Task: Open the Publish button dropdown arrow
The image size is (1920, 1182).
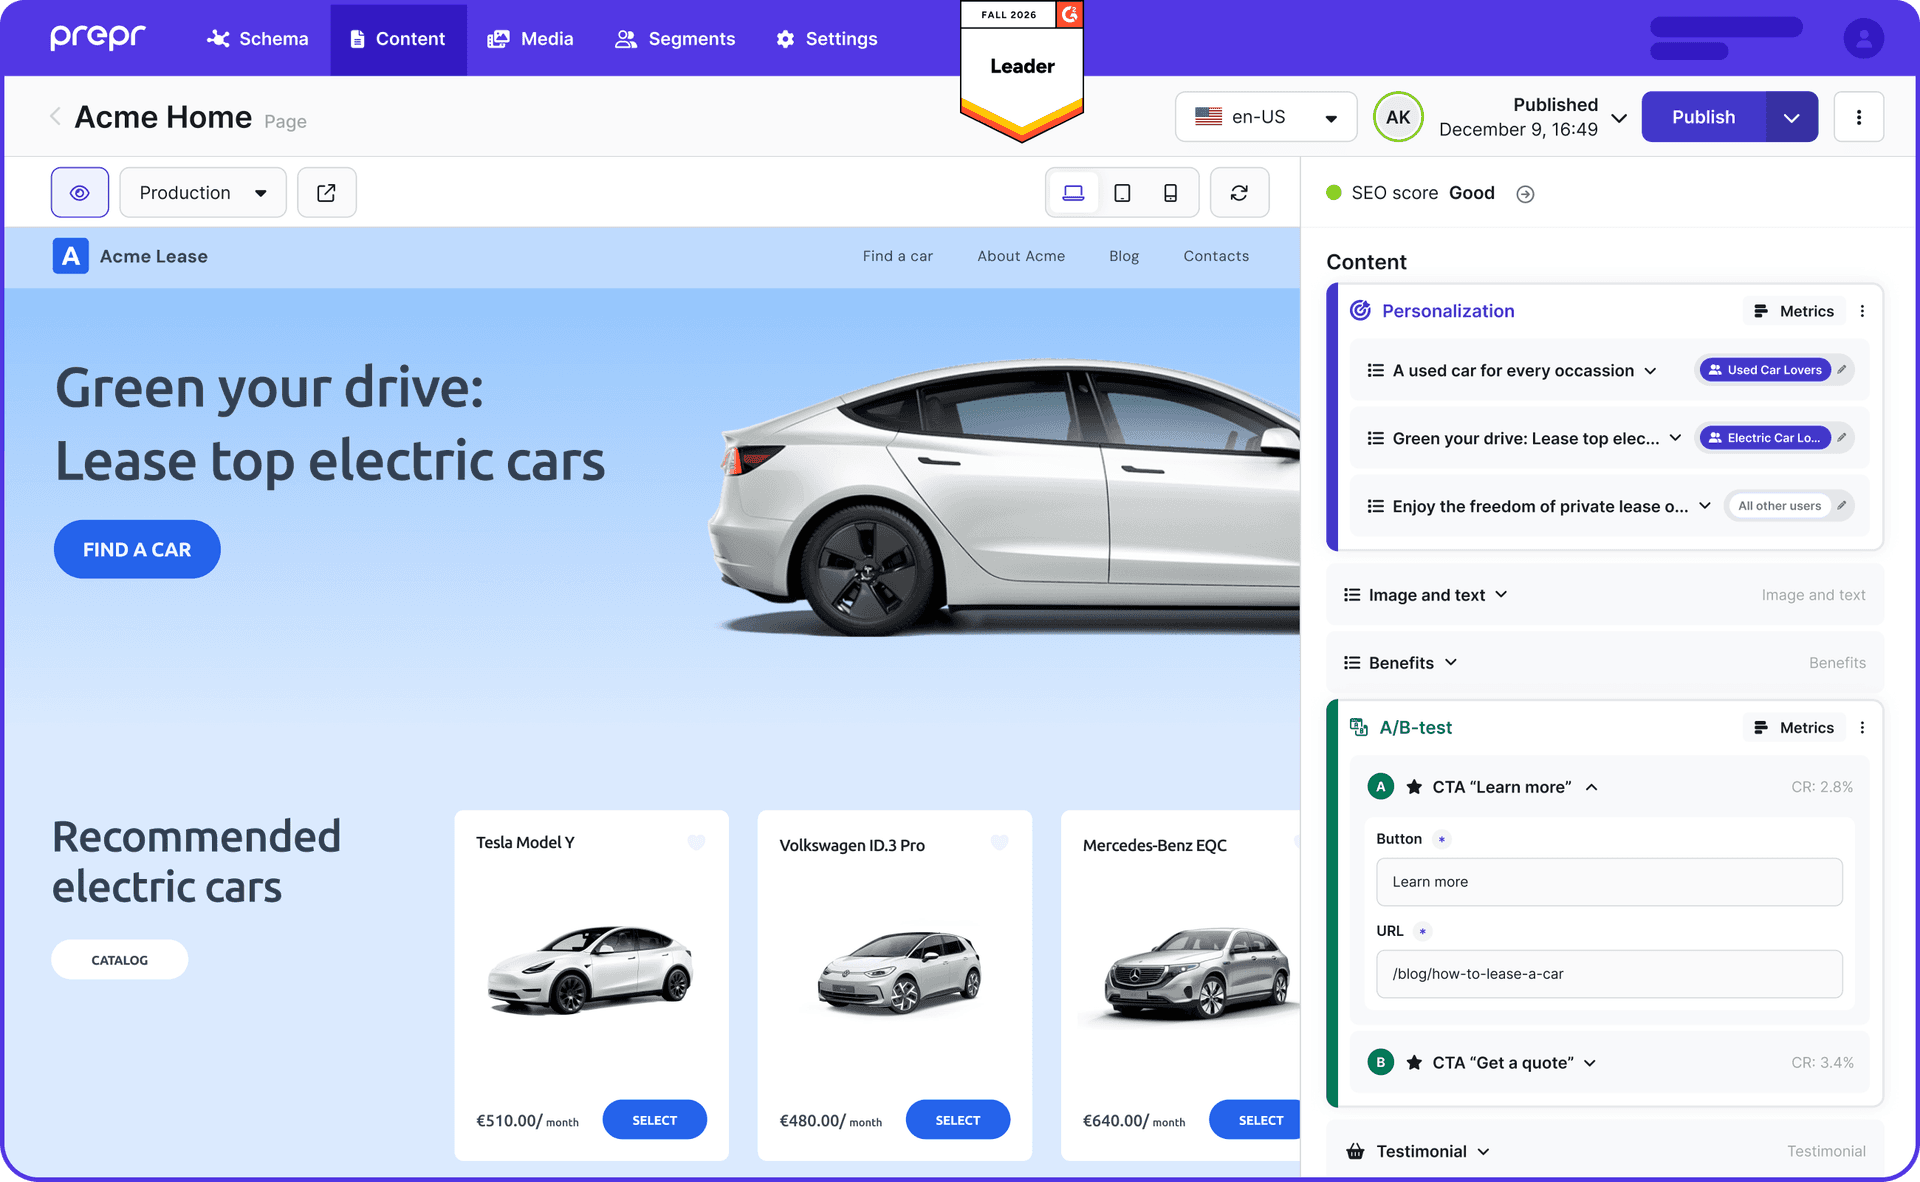Action: click(1792, 117)
